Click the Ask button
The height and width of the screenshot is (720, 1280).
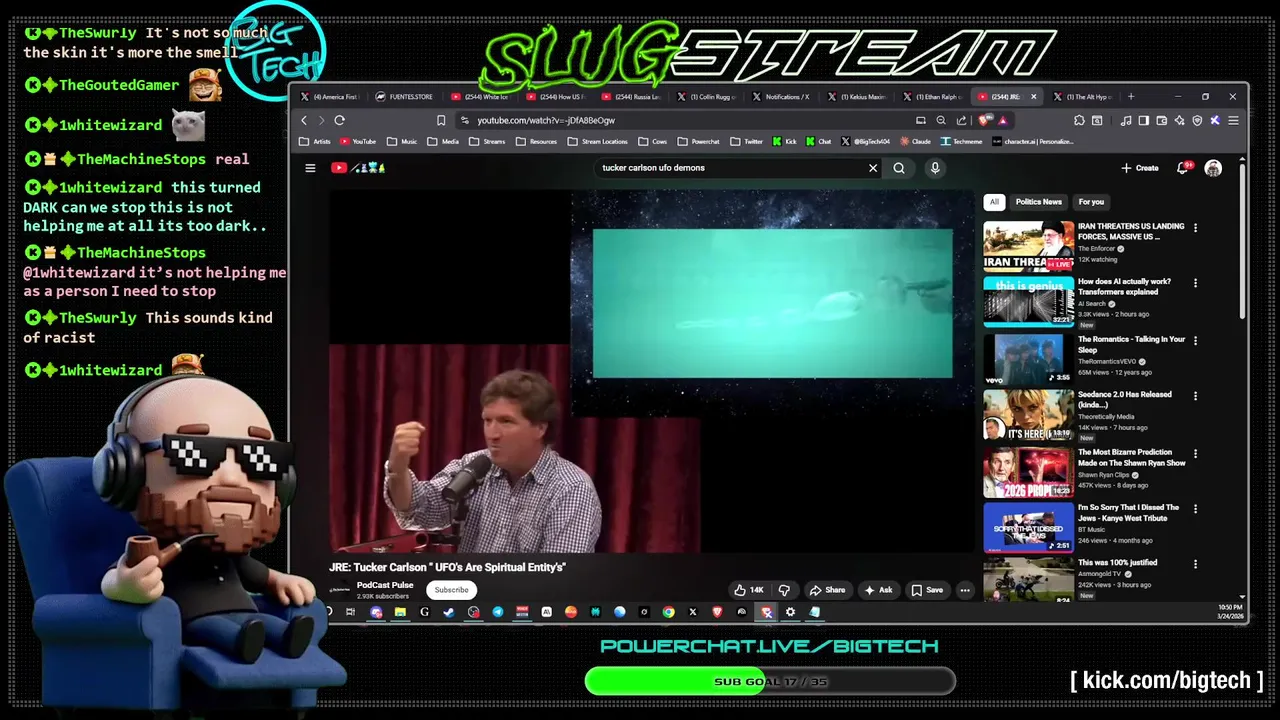click(879, 590)
